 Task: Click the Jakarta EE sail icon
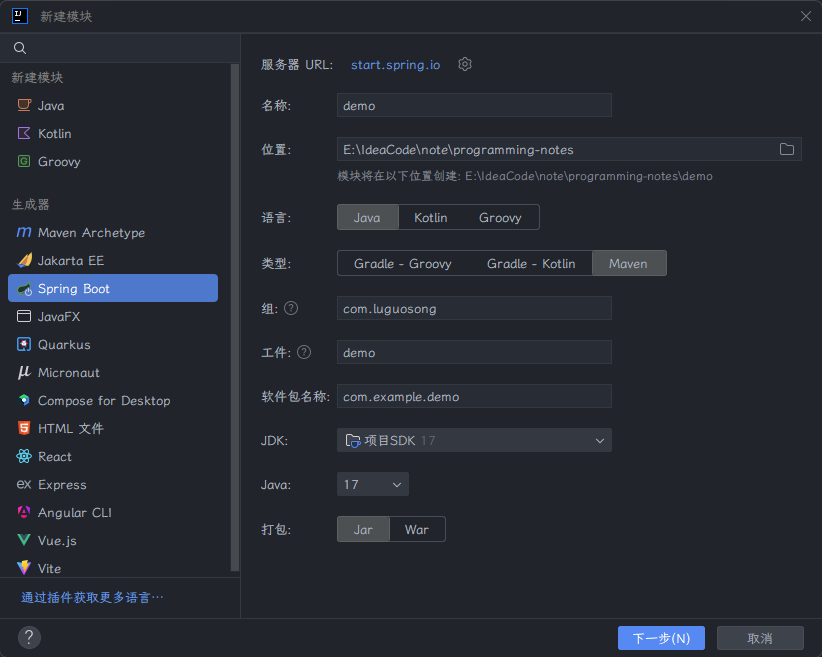coord(24,260)
